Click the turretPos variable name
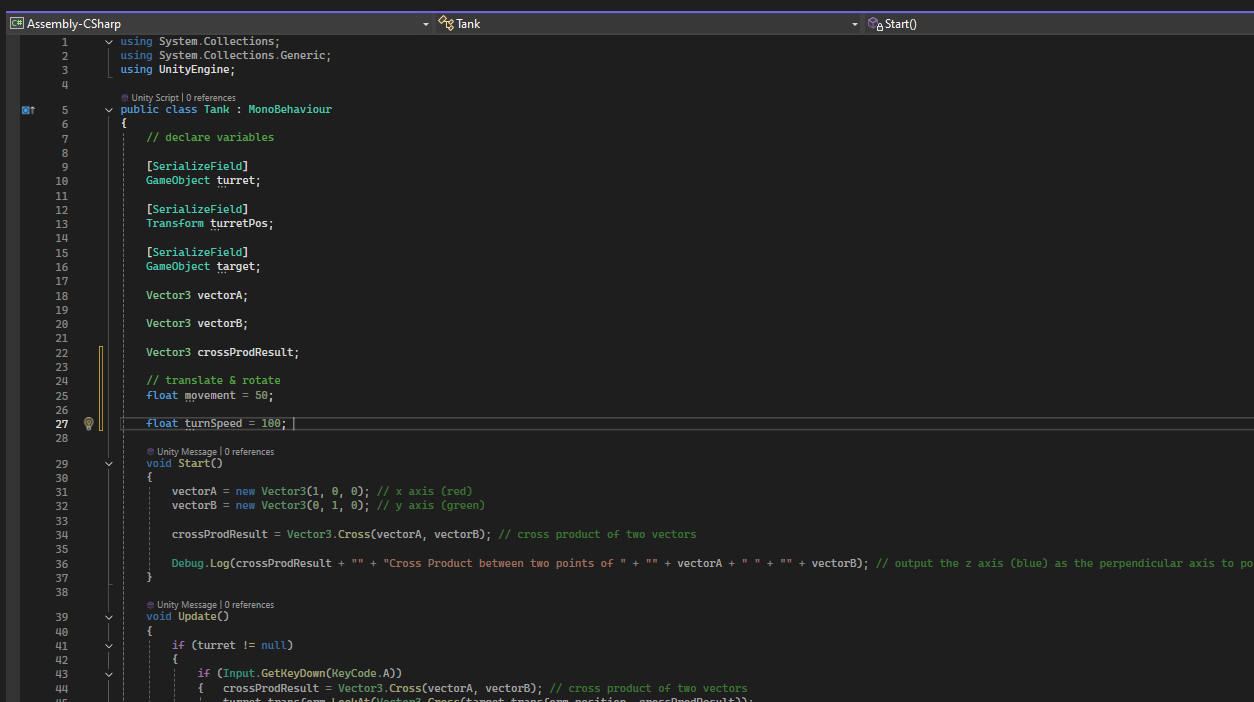1254x702 pixels. coord(238,224)
